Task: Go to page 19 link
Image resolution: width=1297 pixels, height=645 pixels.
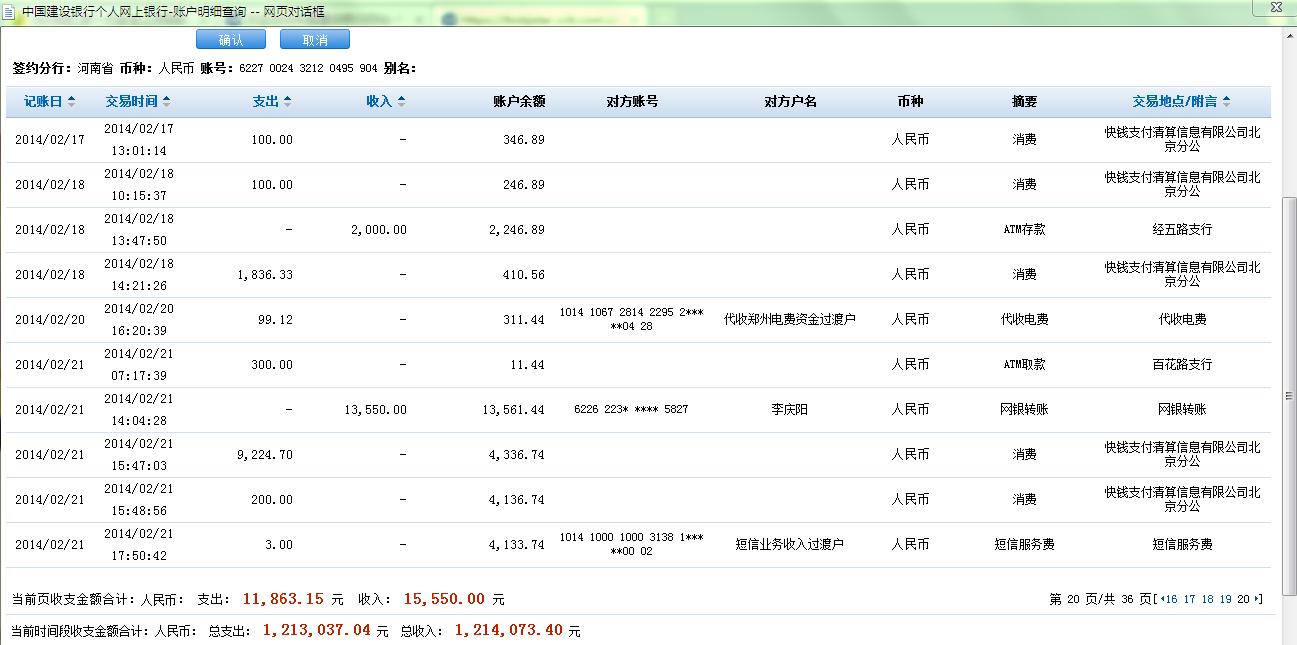Action: (1225, 600)
